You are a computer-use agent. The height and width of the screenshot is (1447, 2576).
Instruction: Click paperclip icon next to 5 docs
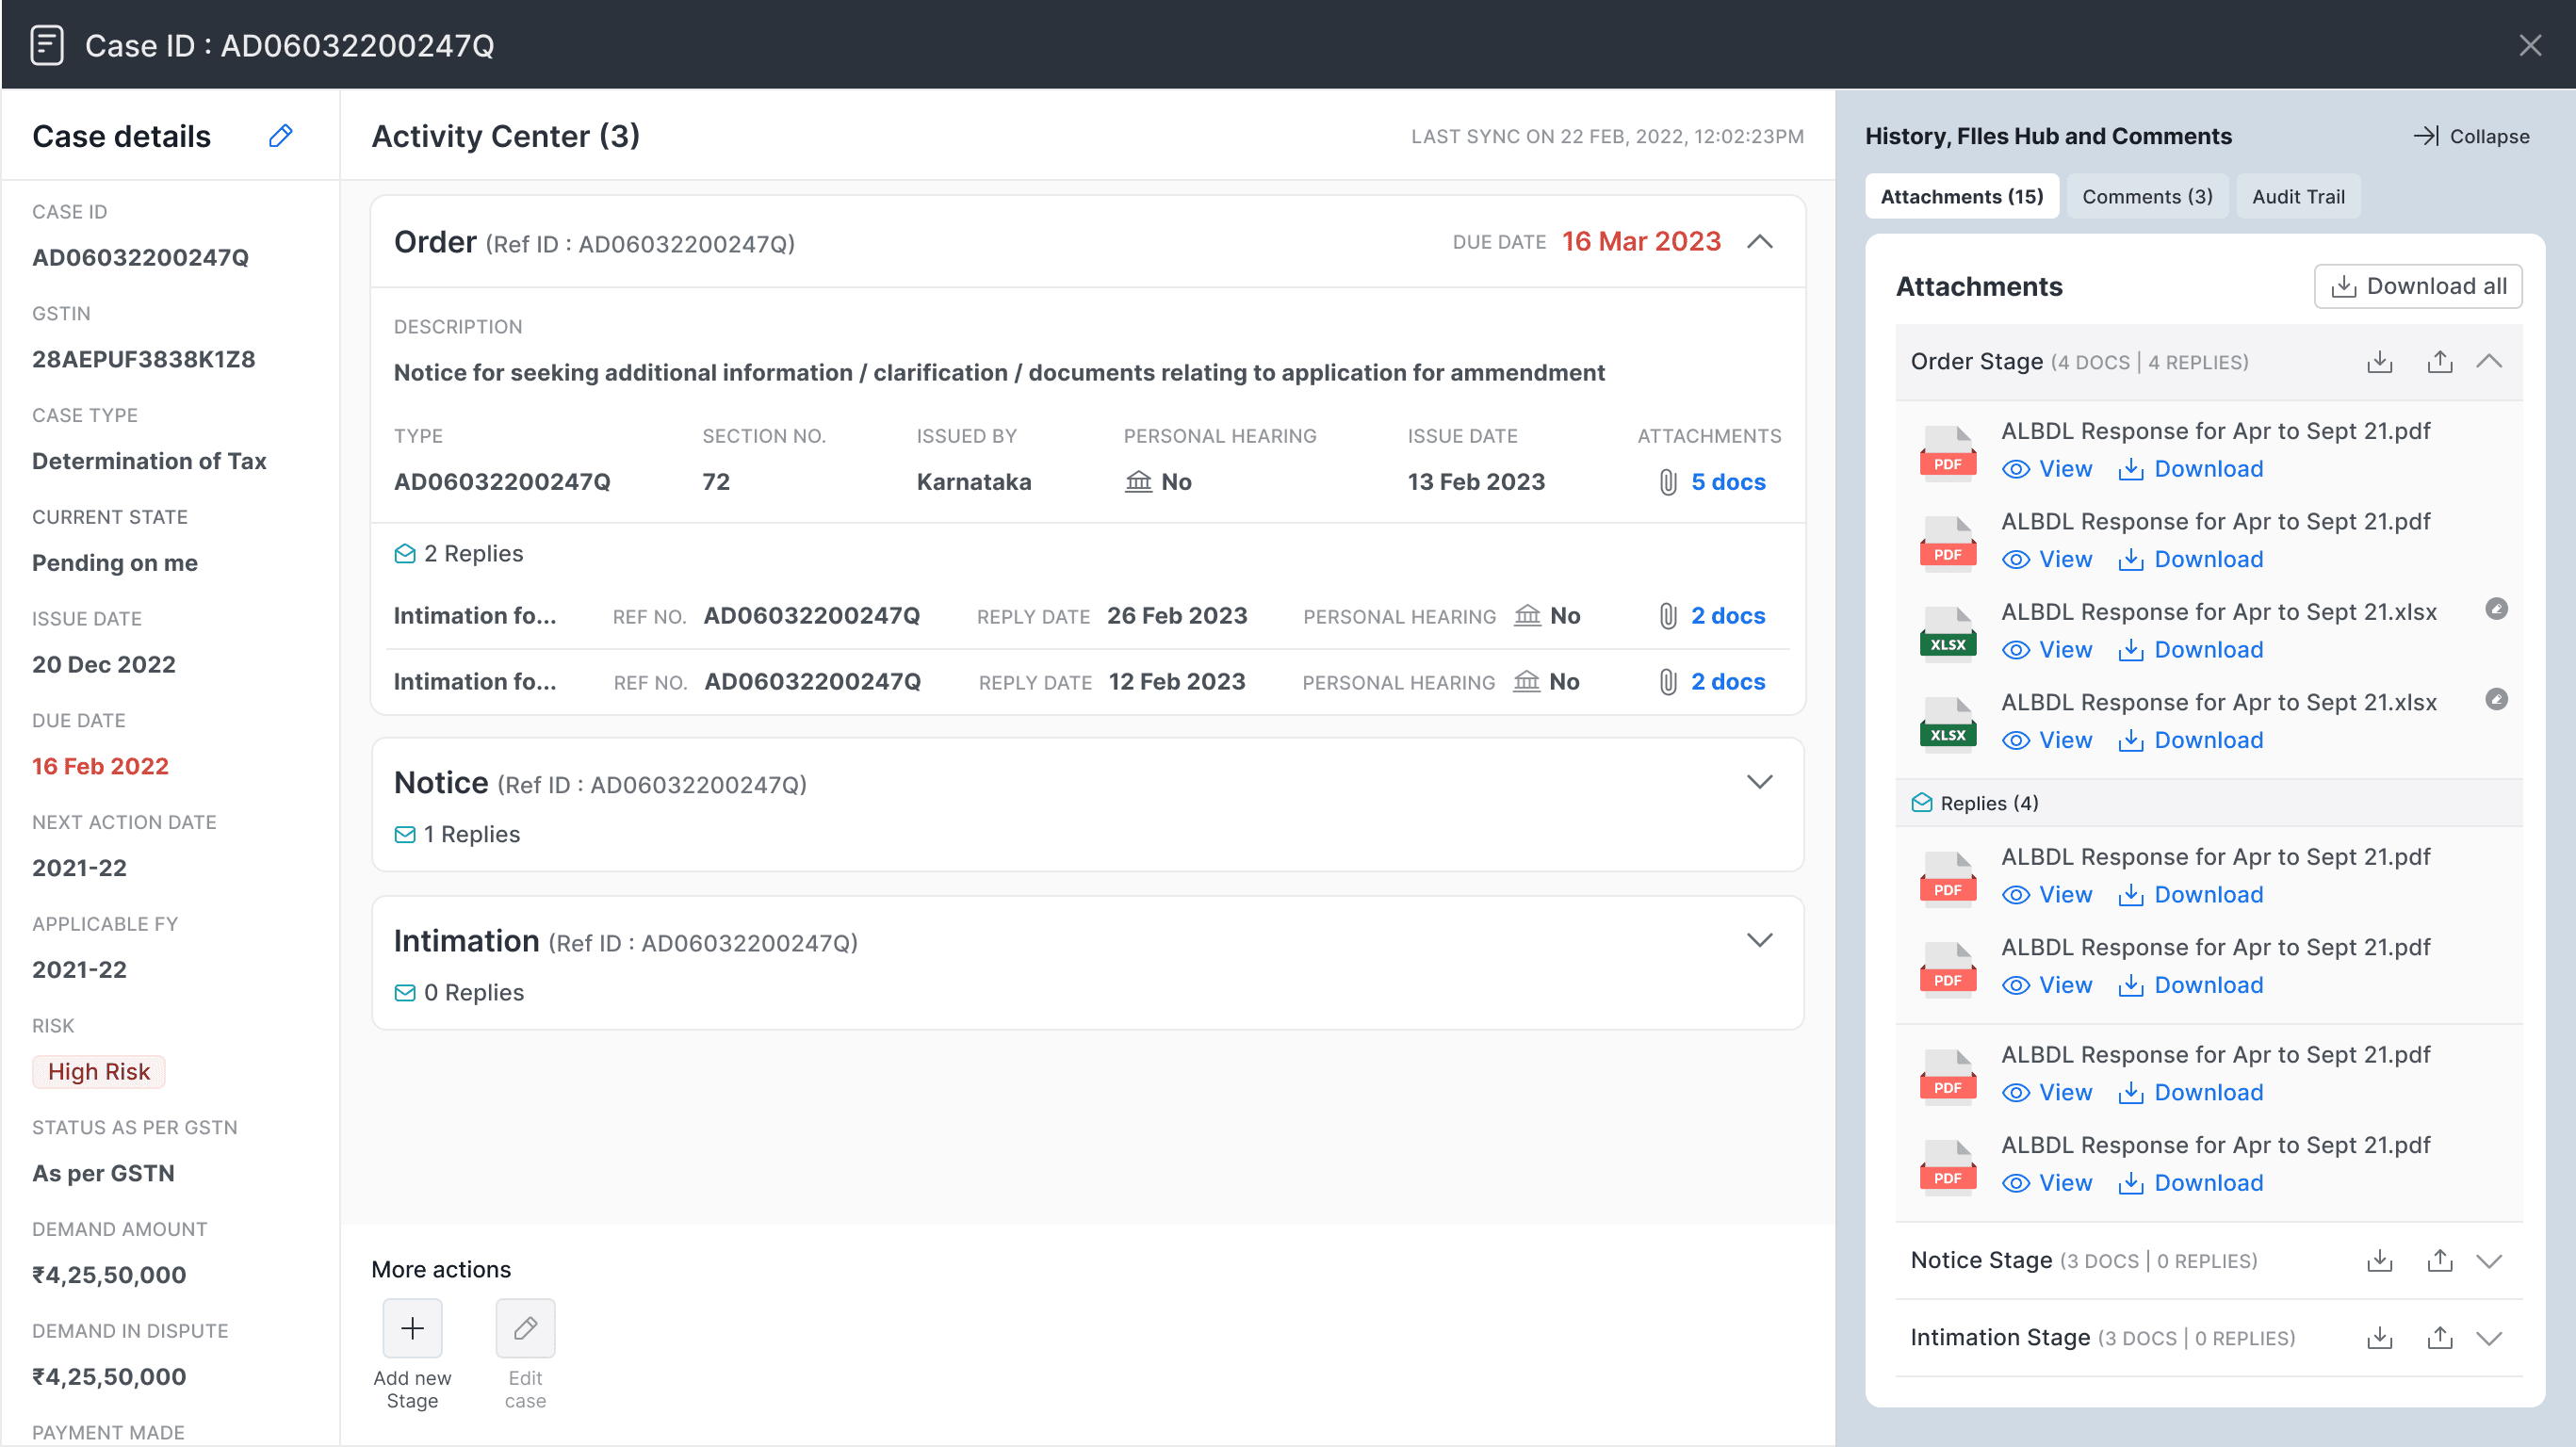tap(1668, 482)
